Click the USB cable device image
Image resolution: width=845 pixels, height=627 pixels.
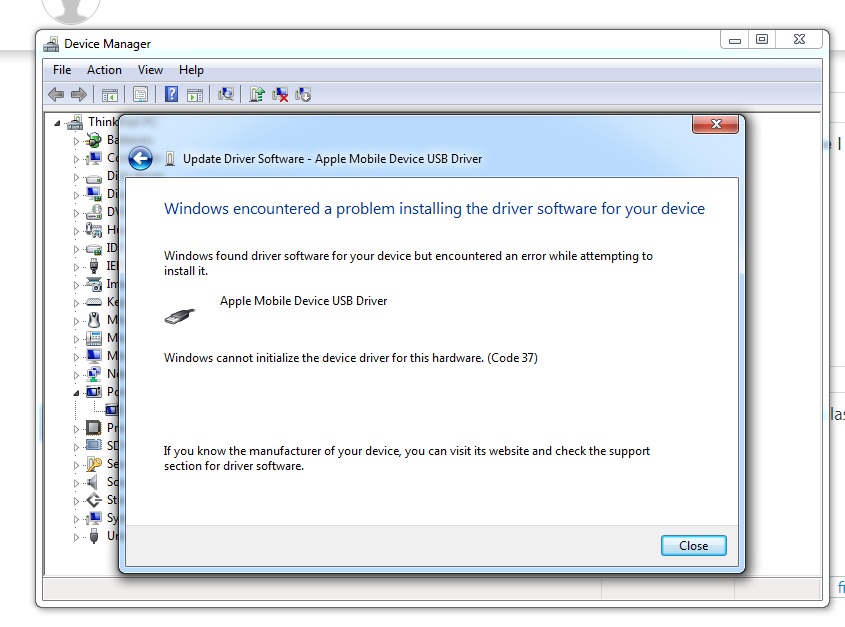click(179, 316)
